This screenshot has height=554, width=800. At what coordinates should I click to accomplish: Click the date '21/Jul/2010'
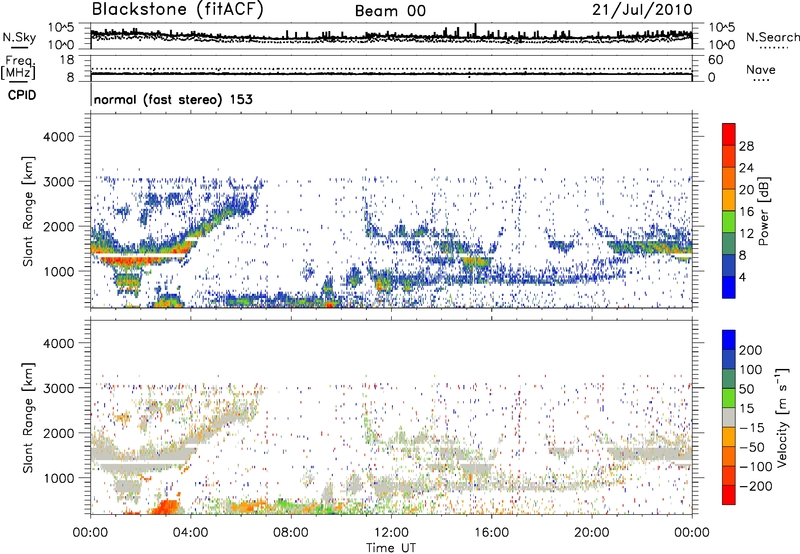(x=642, y=9)
